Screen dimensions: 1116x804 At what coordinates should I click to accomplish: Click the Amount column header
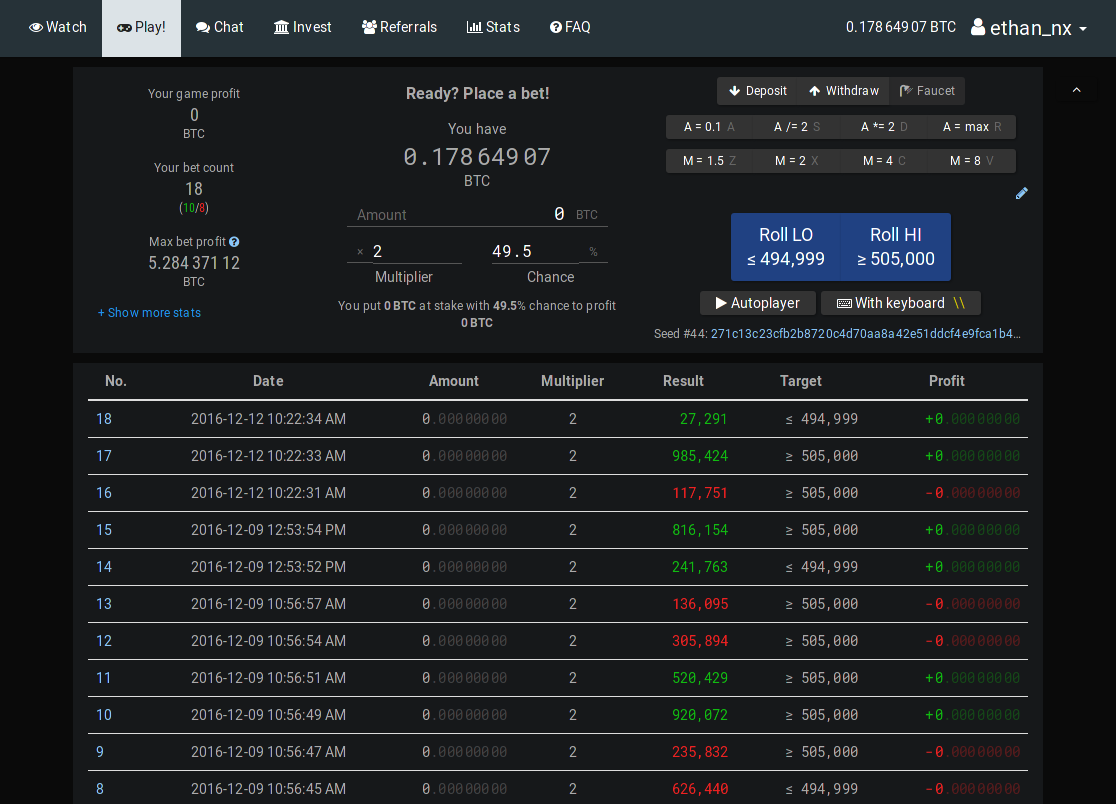(x=453, y=381)
